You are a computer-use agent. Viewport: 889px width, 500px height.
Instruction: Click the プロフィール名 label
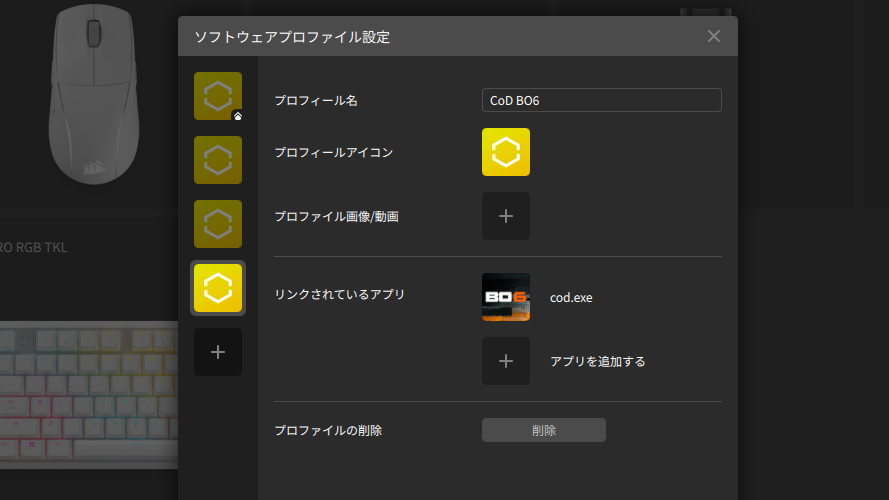(316, 101)
